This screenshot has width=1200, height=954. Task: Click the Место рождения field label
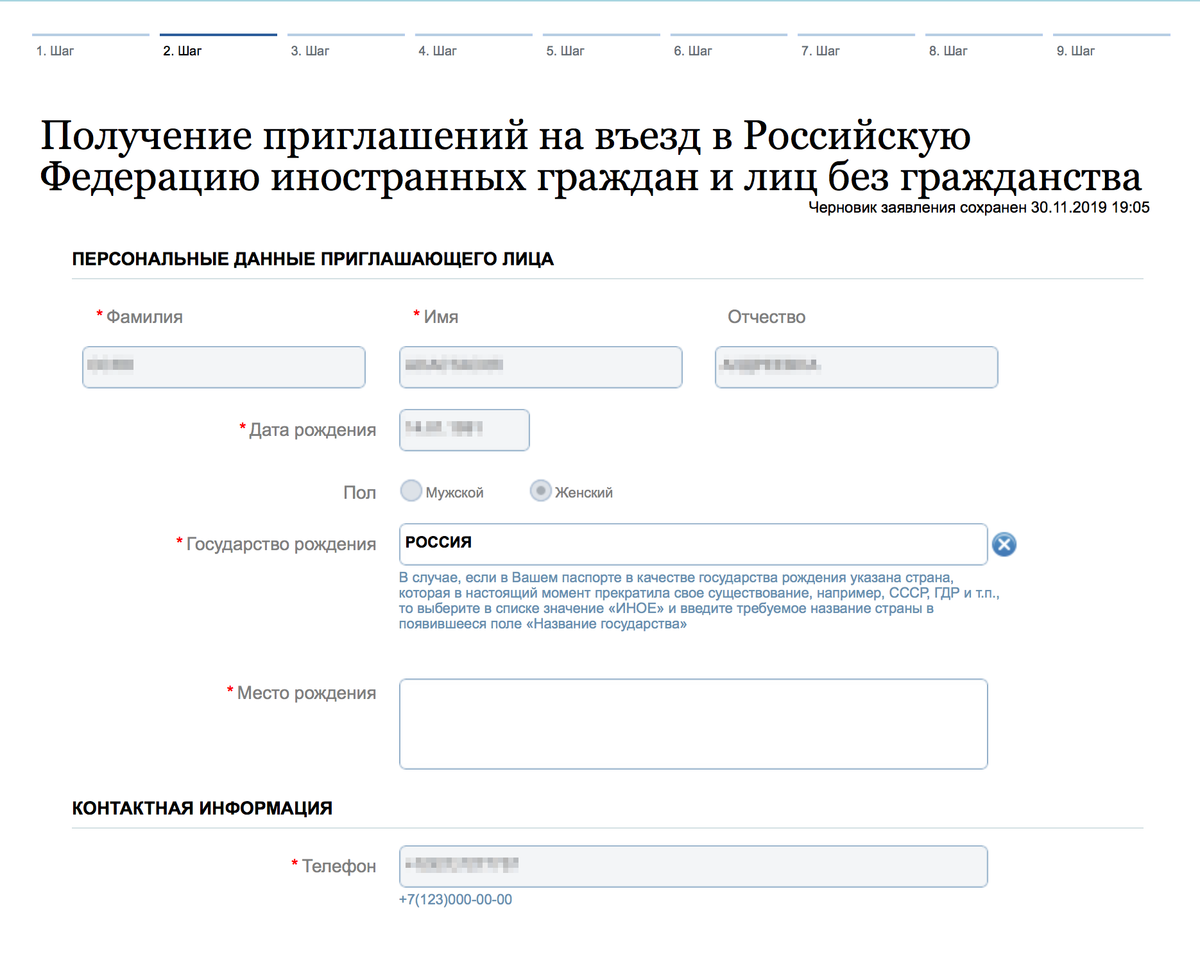tap(306, 693)
